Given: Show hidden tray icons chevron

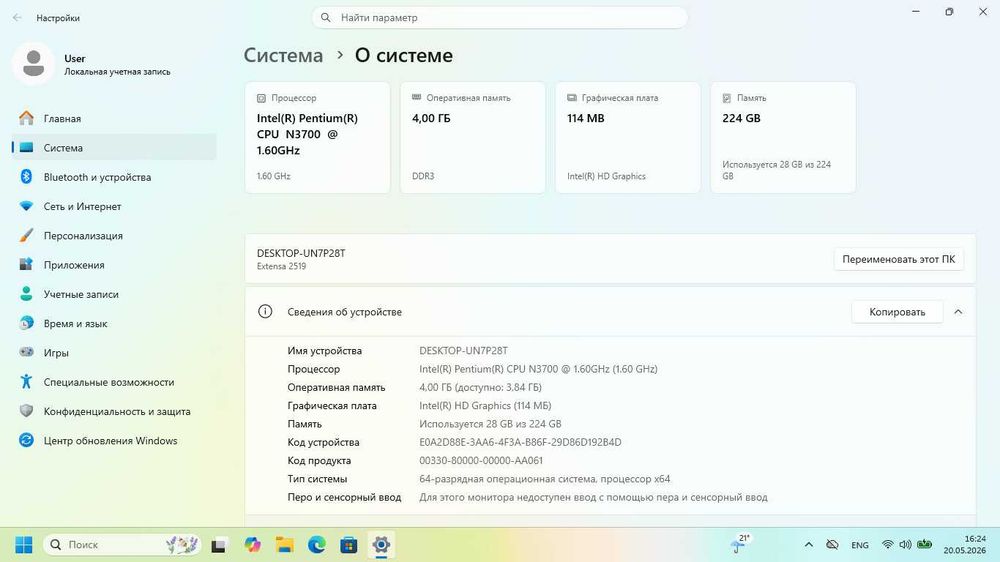Looking at the screenshot, I should [x=809, y=545].
